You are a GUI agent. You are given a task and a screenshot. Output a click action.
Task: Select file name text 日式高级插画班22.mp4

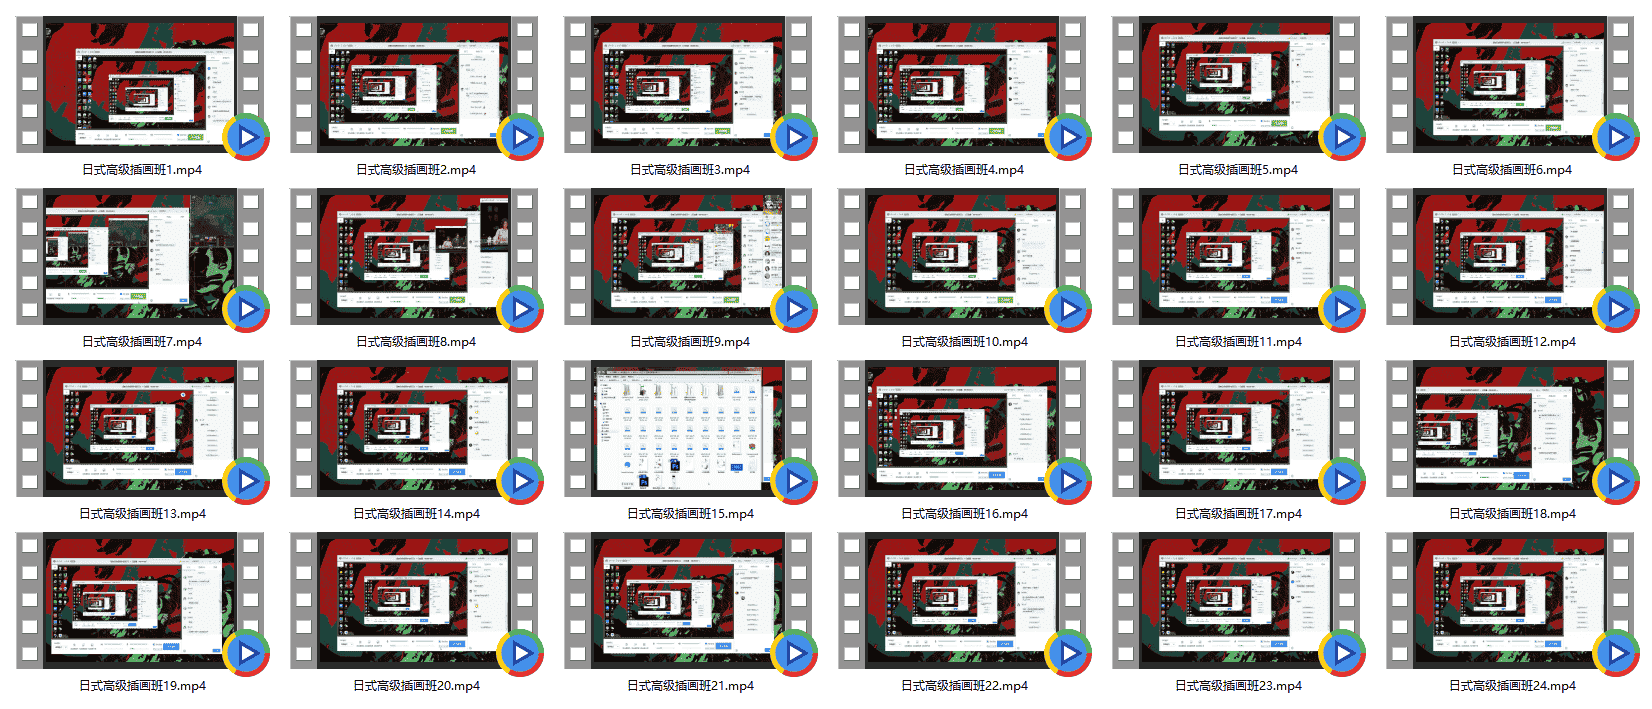(x=964, y=686)
